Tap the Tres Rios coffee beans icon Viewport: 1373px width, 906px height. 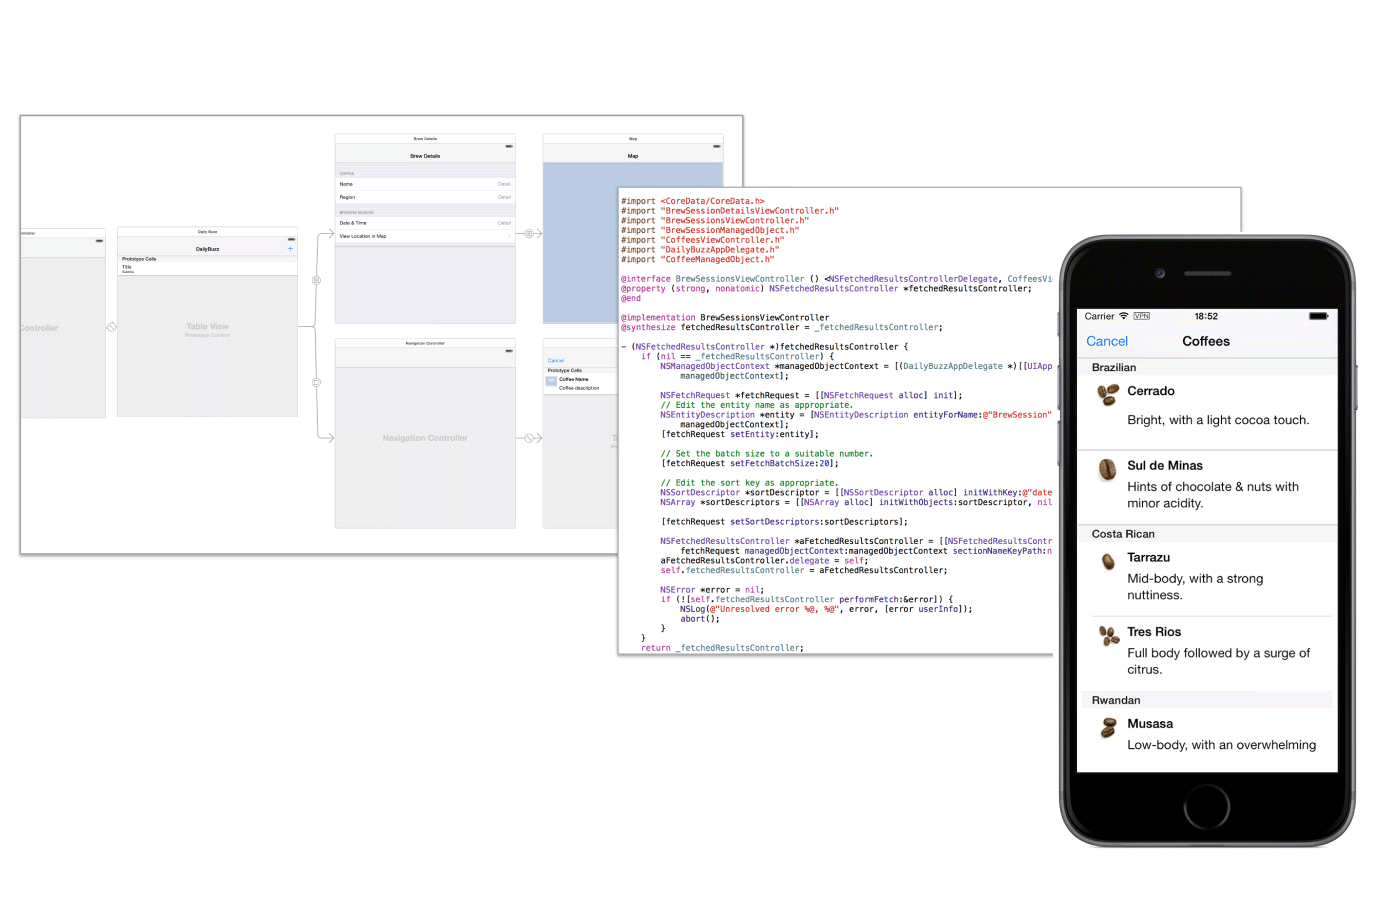click(x=1108, y=635)
